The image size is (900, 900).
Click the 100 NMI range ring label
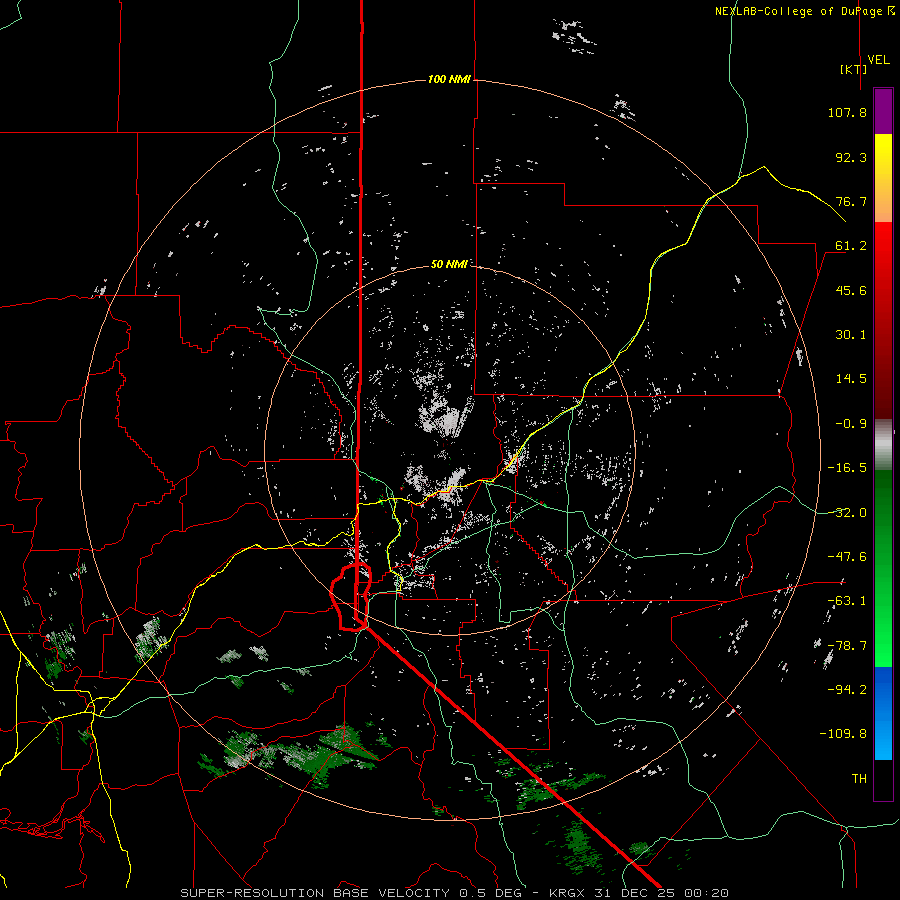tap(449, 79)
